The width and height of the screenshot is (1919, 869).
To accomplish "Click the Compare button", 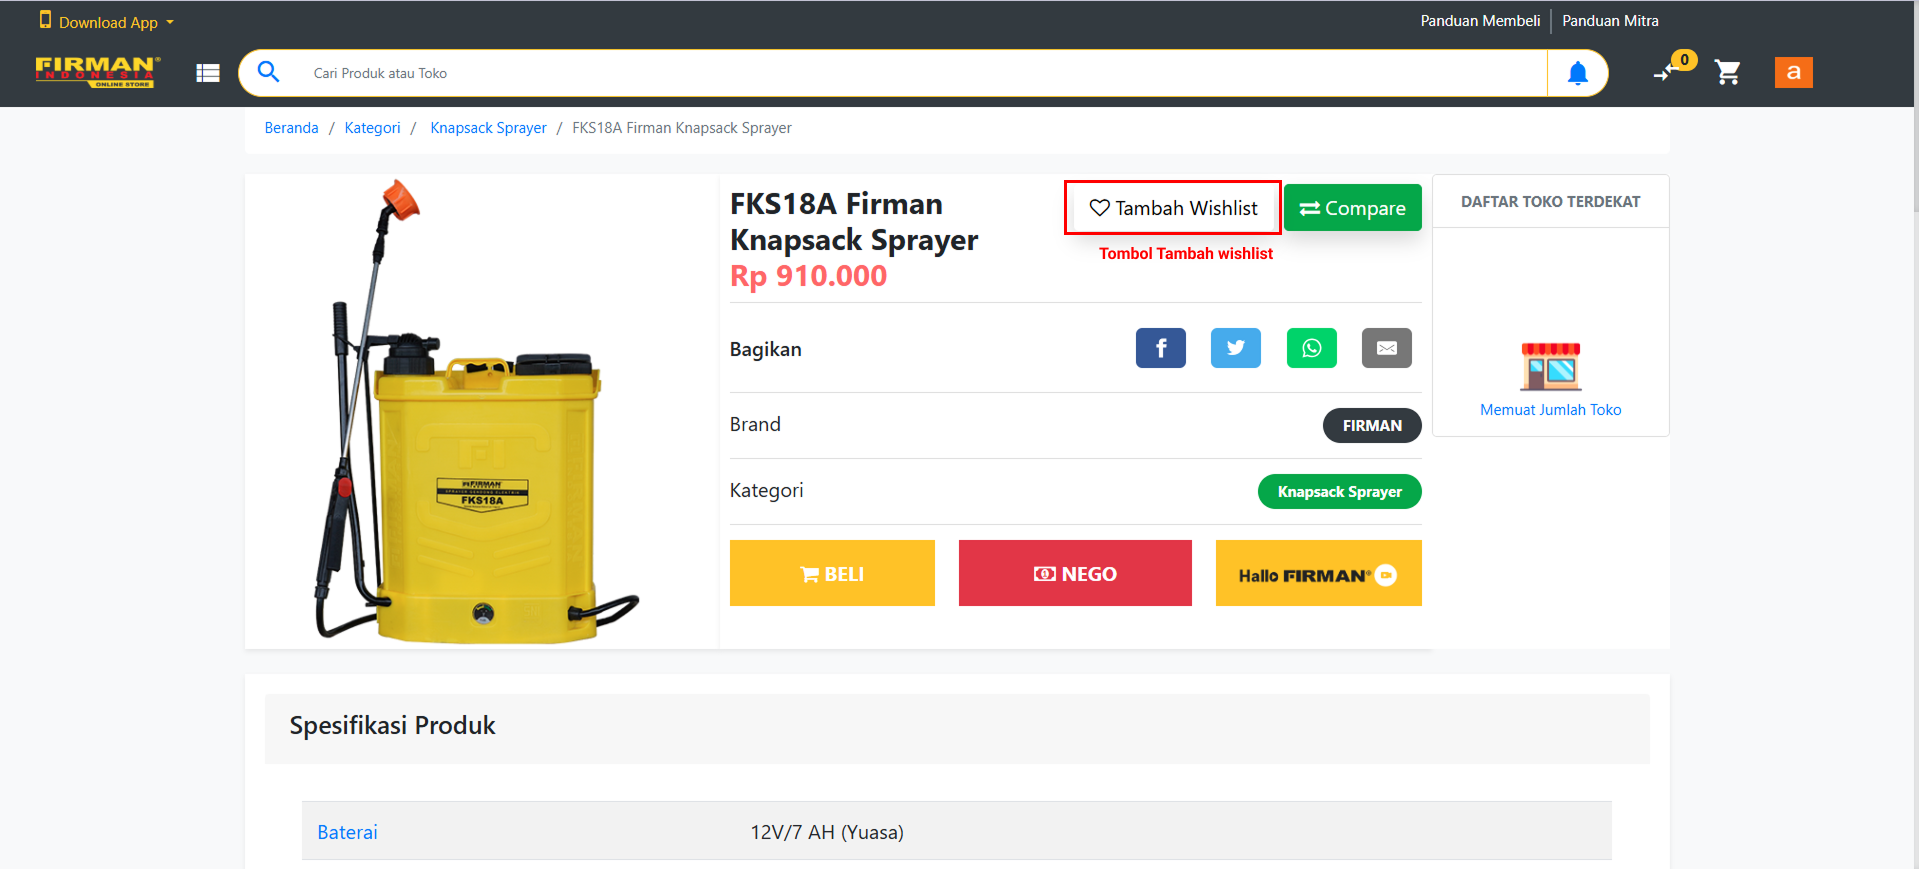I will [1352, 208].
